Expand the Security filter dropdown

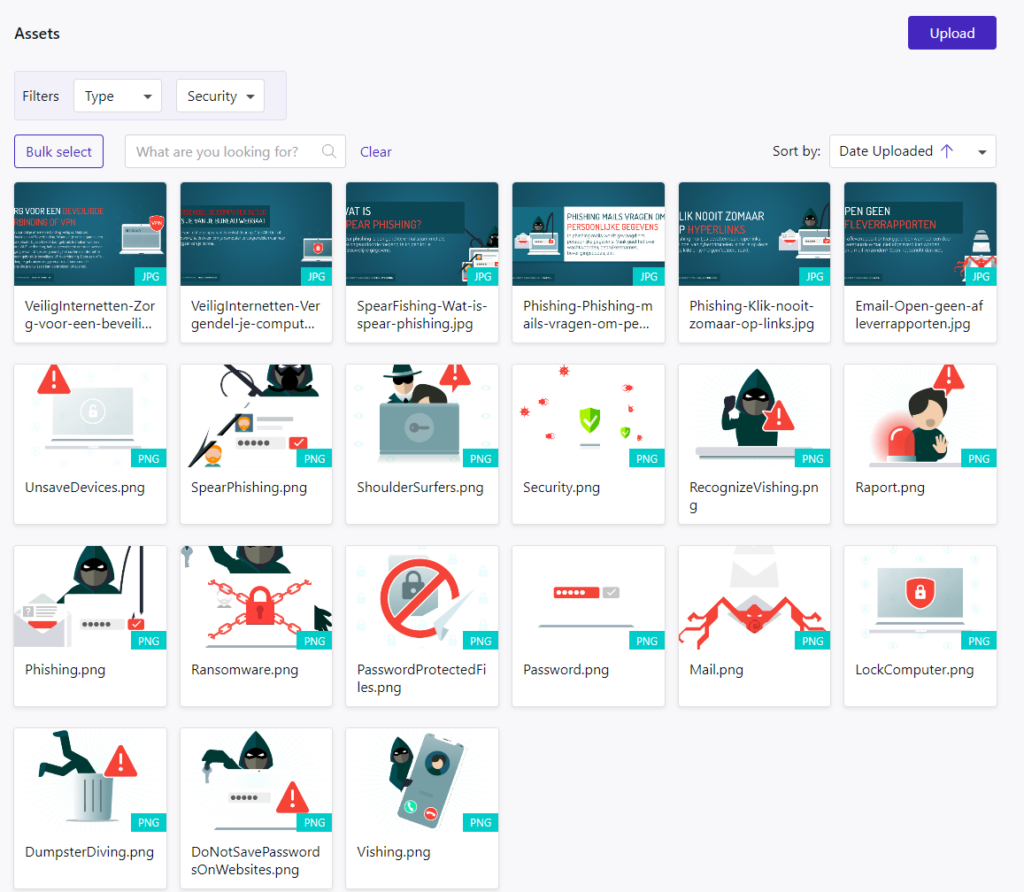220,96
